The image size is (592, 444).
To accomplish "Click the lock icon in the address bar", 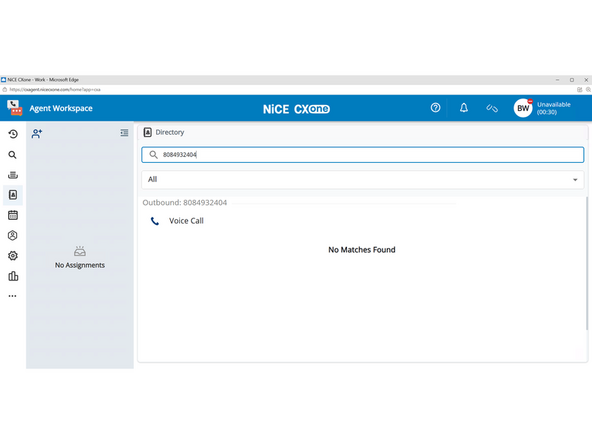I will tap(5, 90).
